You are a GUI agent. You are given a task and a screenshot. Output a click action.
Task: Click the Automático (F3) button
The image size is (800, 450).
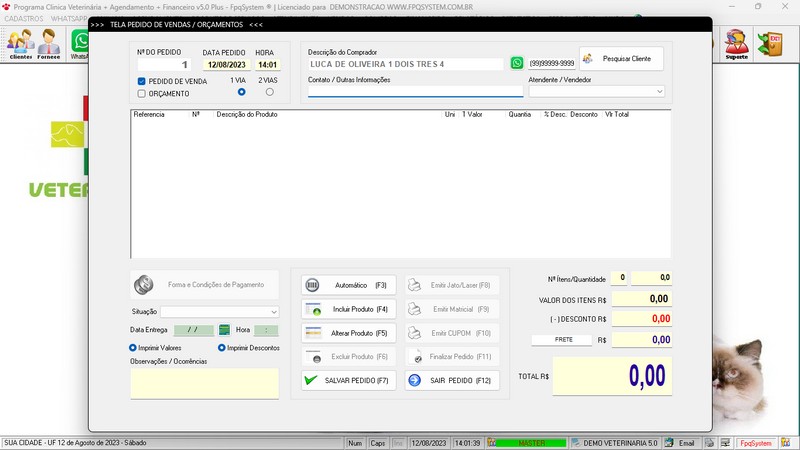348,285
